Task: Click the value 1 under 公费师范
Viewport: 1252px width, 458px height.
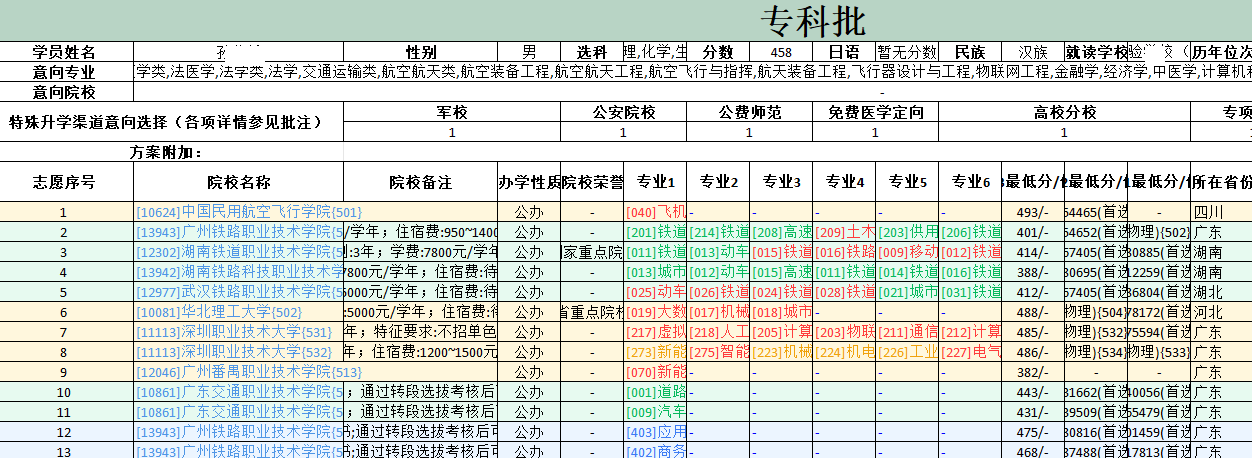Action: click(x=749, y=132)
